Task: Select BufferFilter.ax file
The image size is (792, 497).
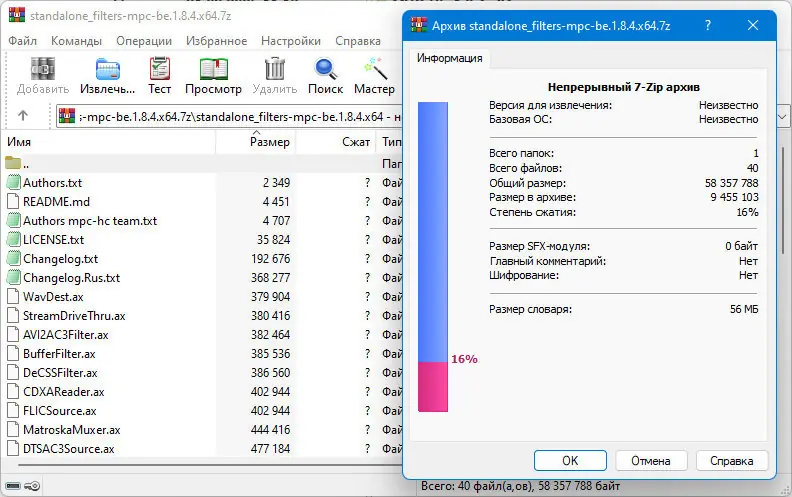Action: [59, 354]
